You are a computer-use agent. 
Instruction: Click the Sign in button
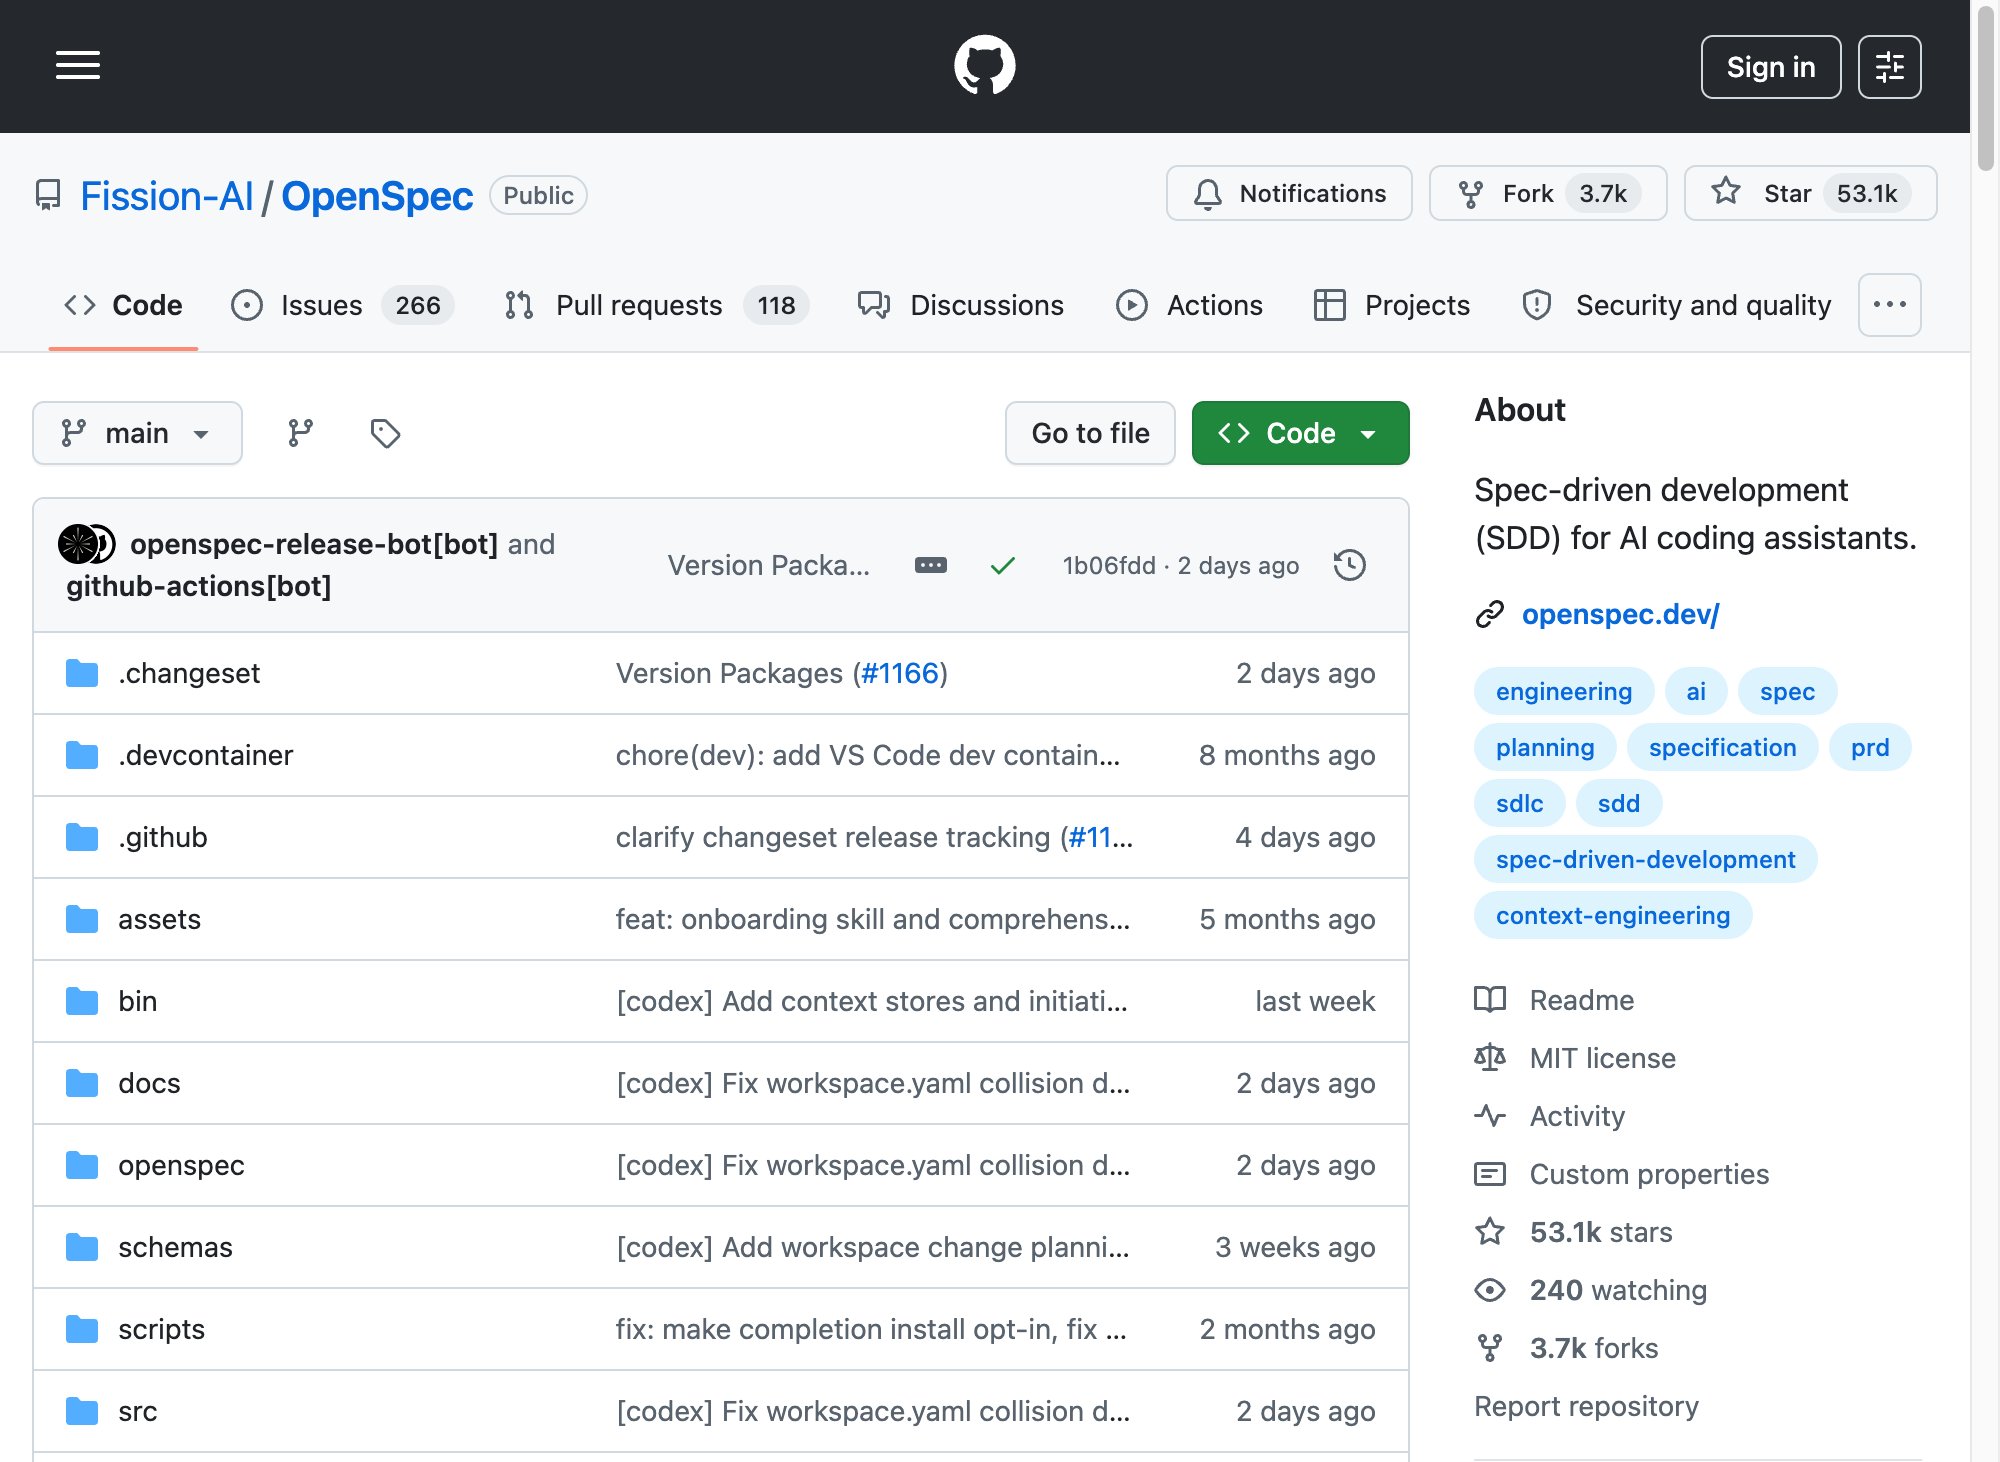[x=1770, y=67]
